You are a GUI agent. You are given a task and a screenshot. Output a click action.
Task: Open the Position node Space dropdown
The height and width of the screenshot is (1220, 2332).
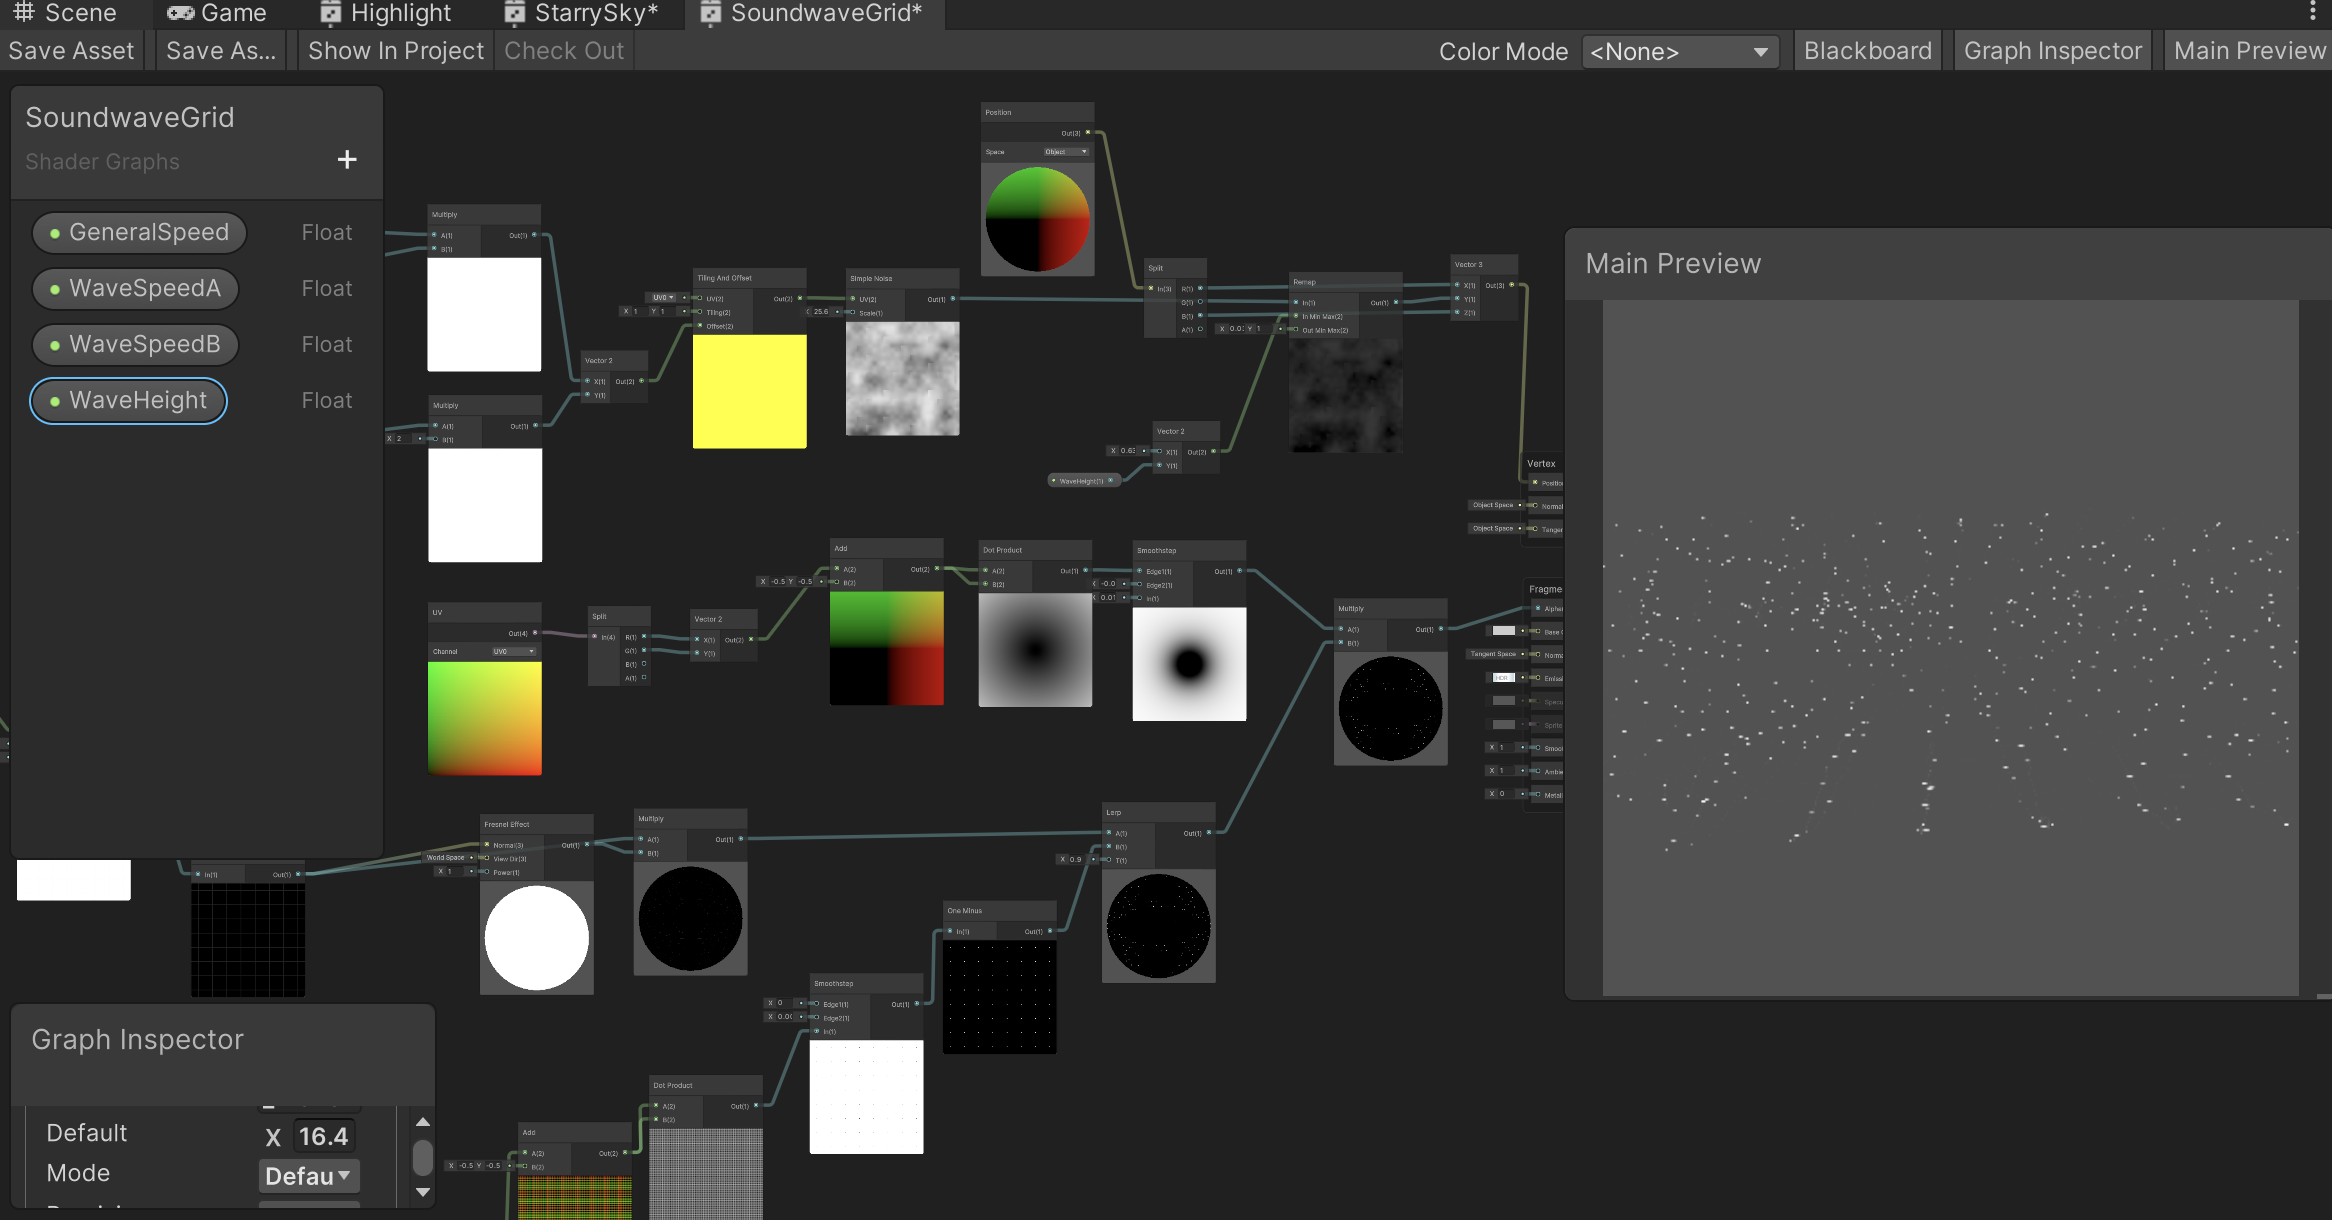pyautogui.click(x=1066, y=152)
